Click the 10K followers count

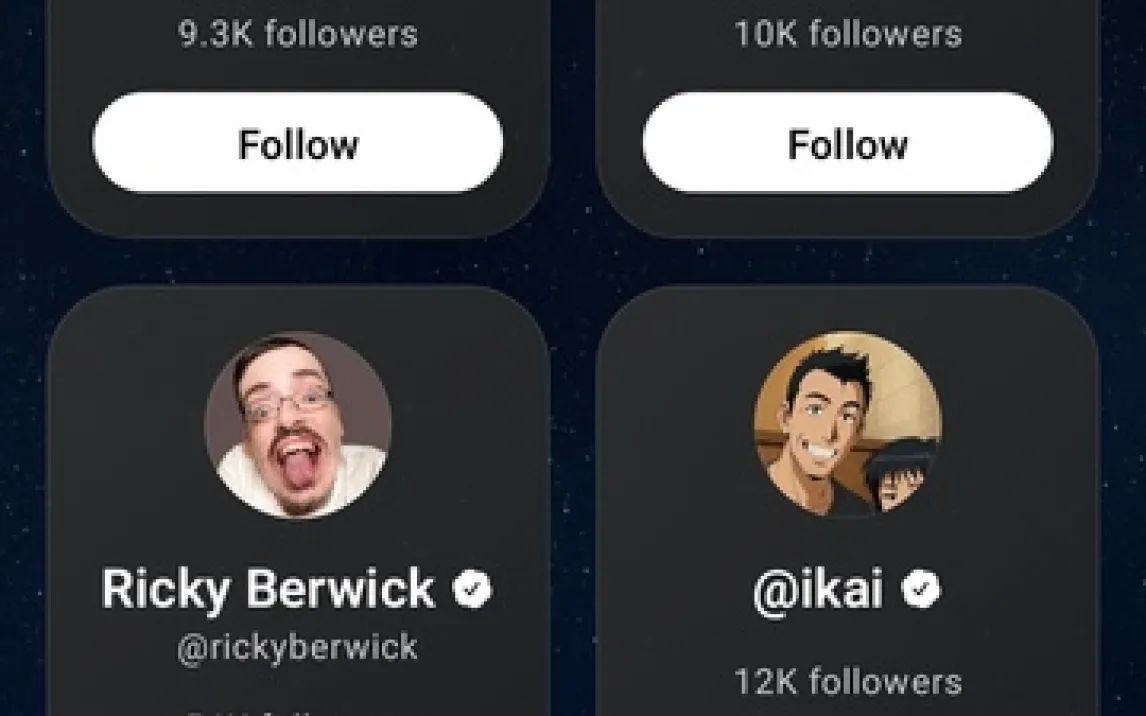(848, 35)
